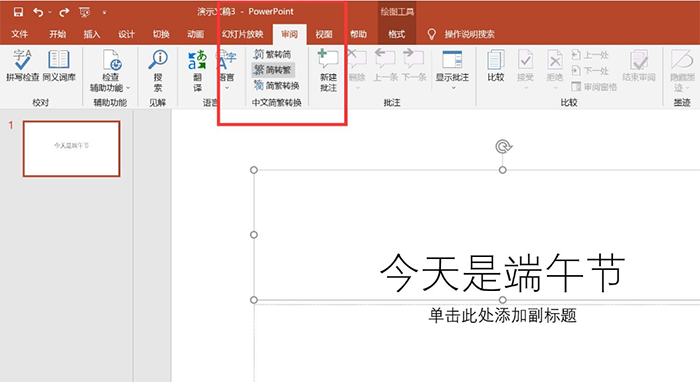
Task: Convert with 简转繁 button
Action: [x=273, y=70]
